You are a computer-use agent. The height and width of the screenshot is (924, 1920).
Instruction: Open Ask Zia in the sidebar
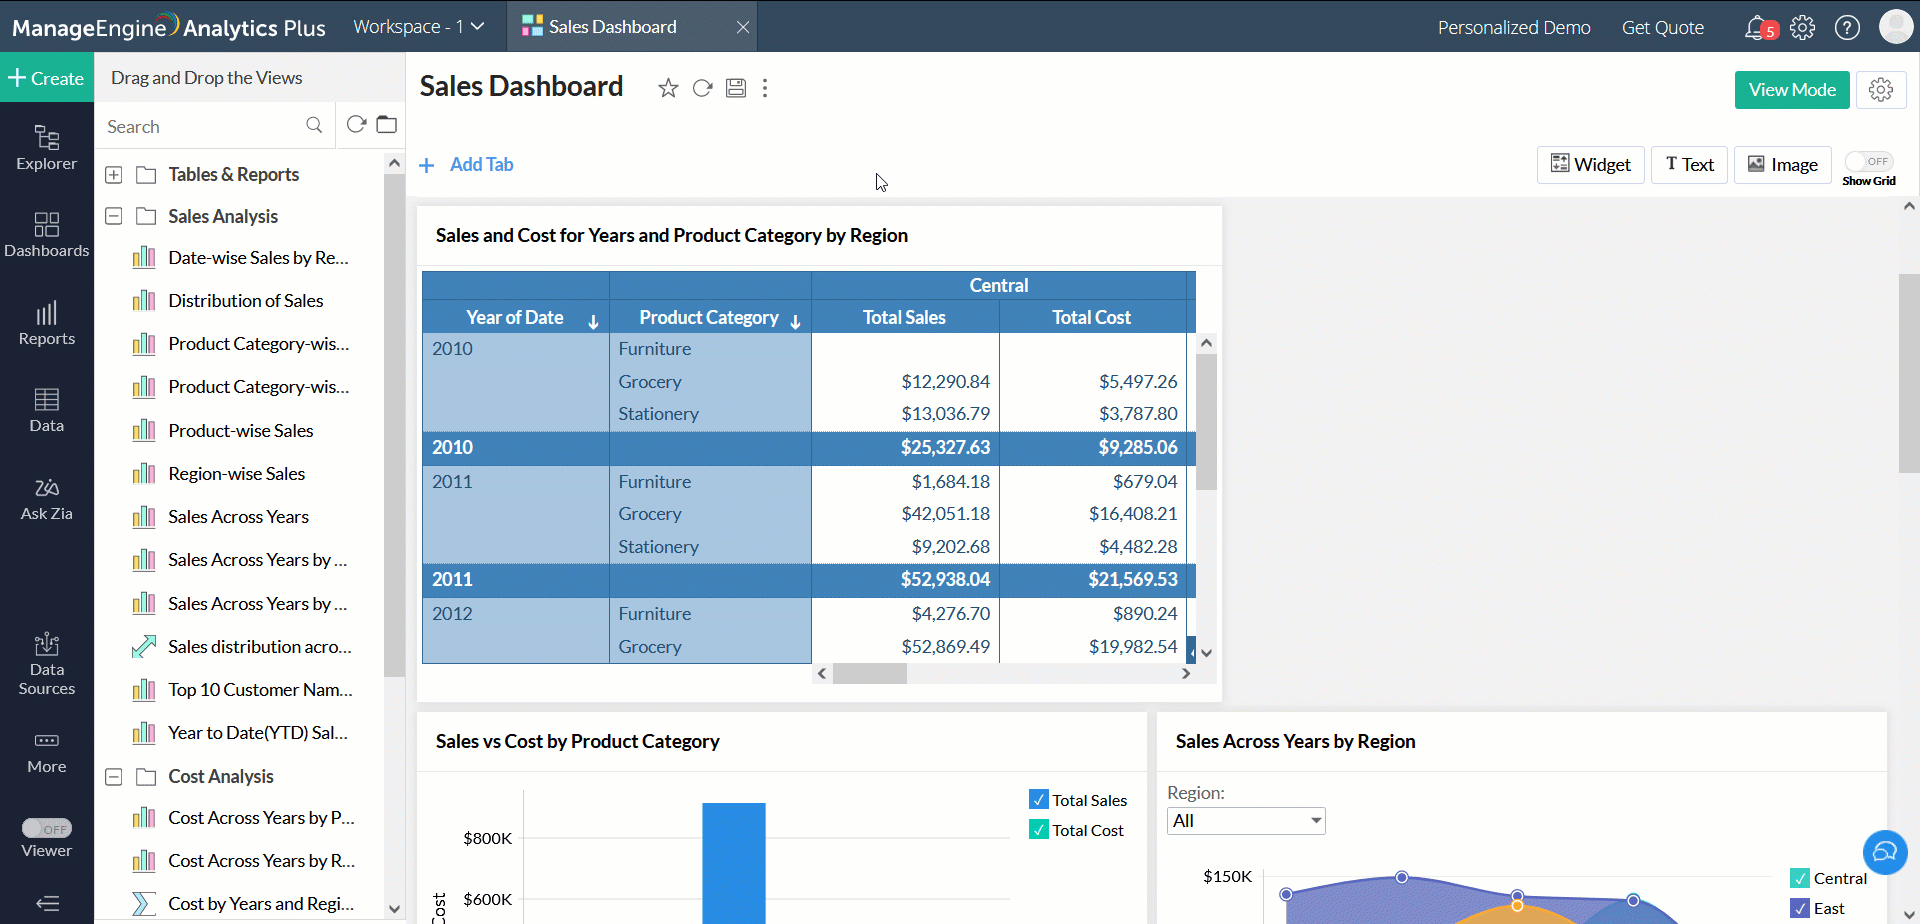pos(47,498)
